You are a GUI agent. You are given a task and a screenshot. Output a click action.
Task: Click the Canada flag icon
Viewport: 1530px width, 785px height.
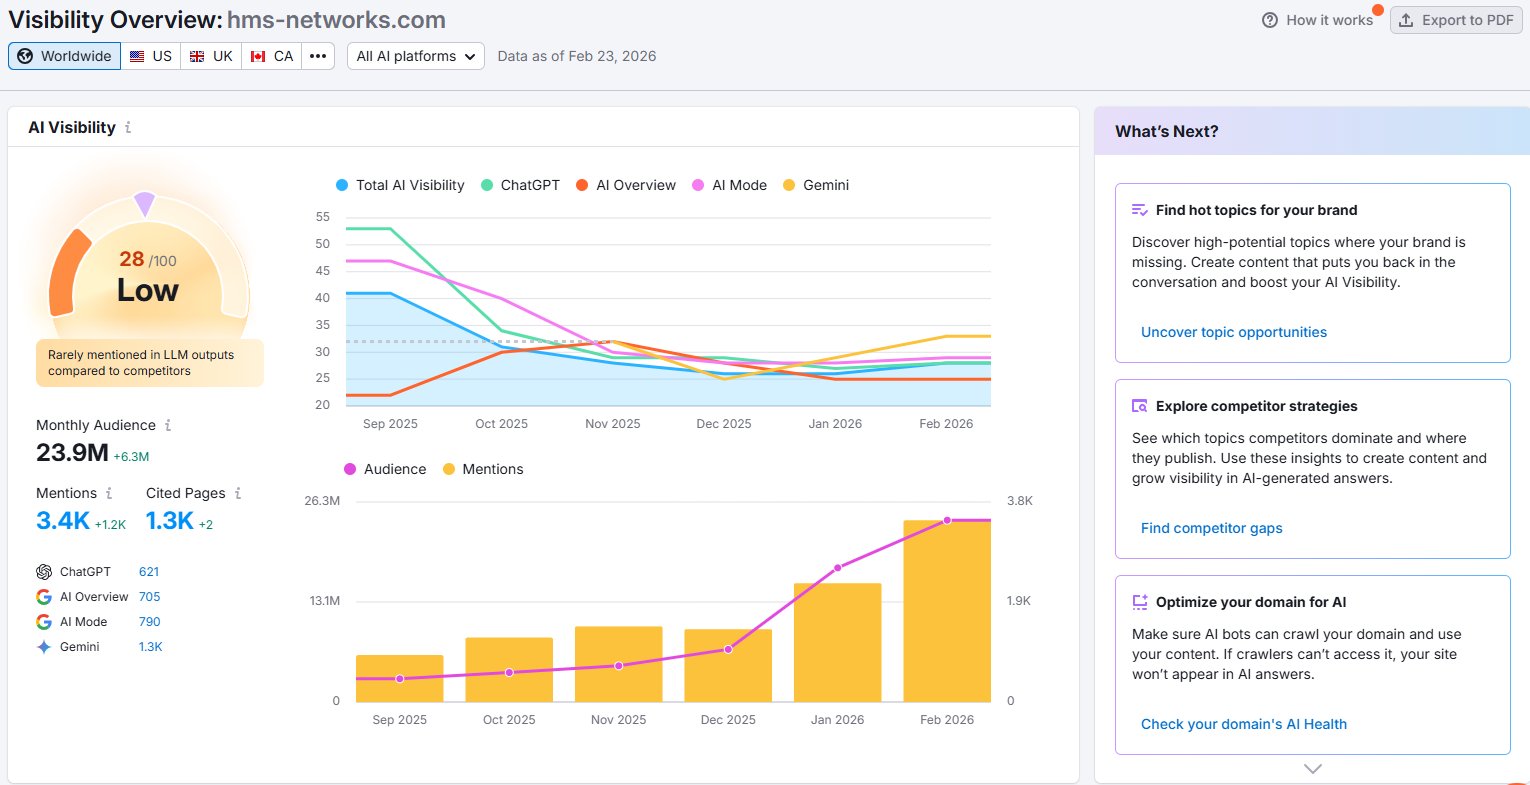258,56
